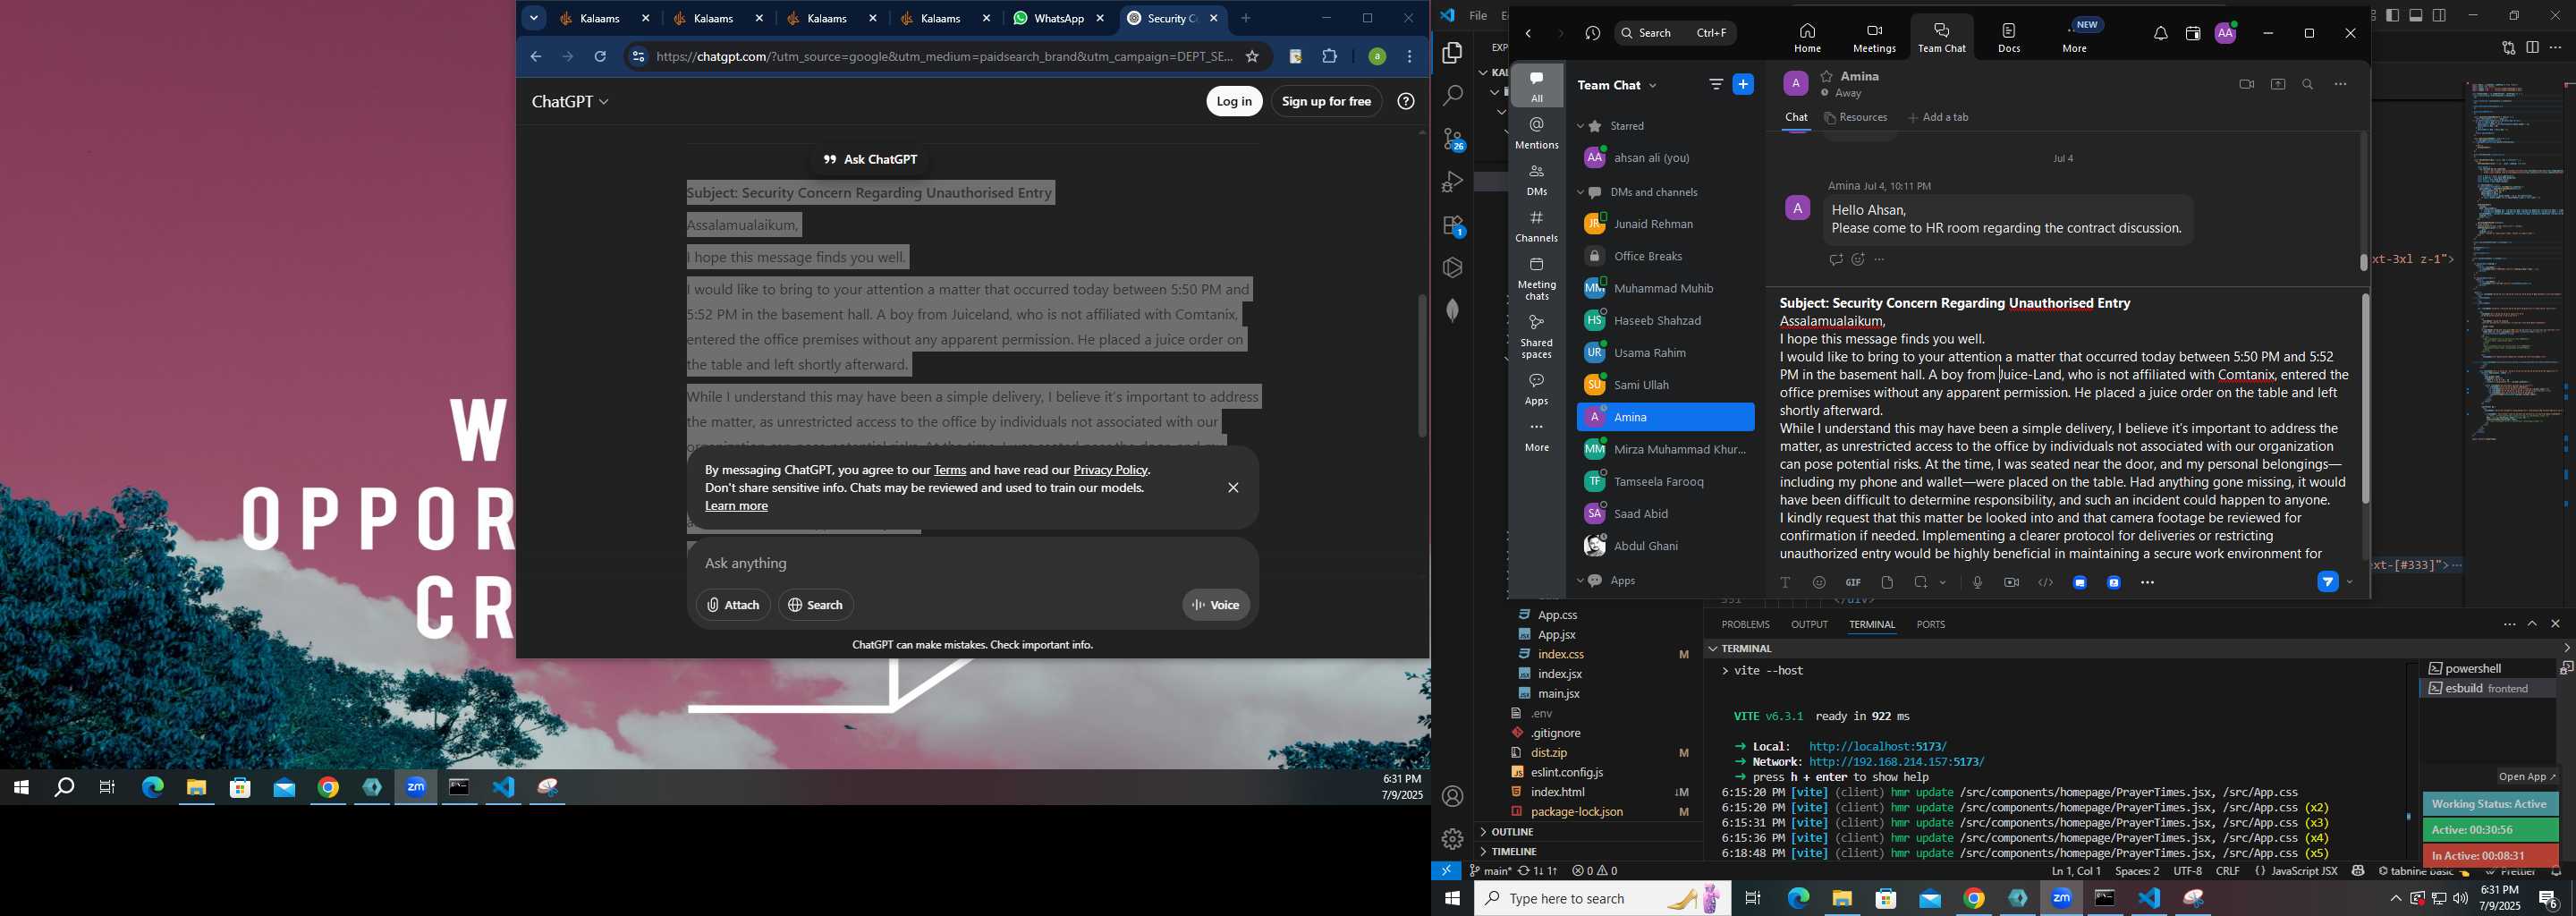Screen dimensions: 2576x916
Task: Open the DMs sidebar section
Action: pos(1536,179)
